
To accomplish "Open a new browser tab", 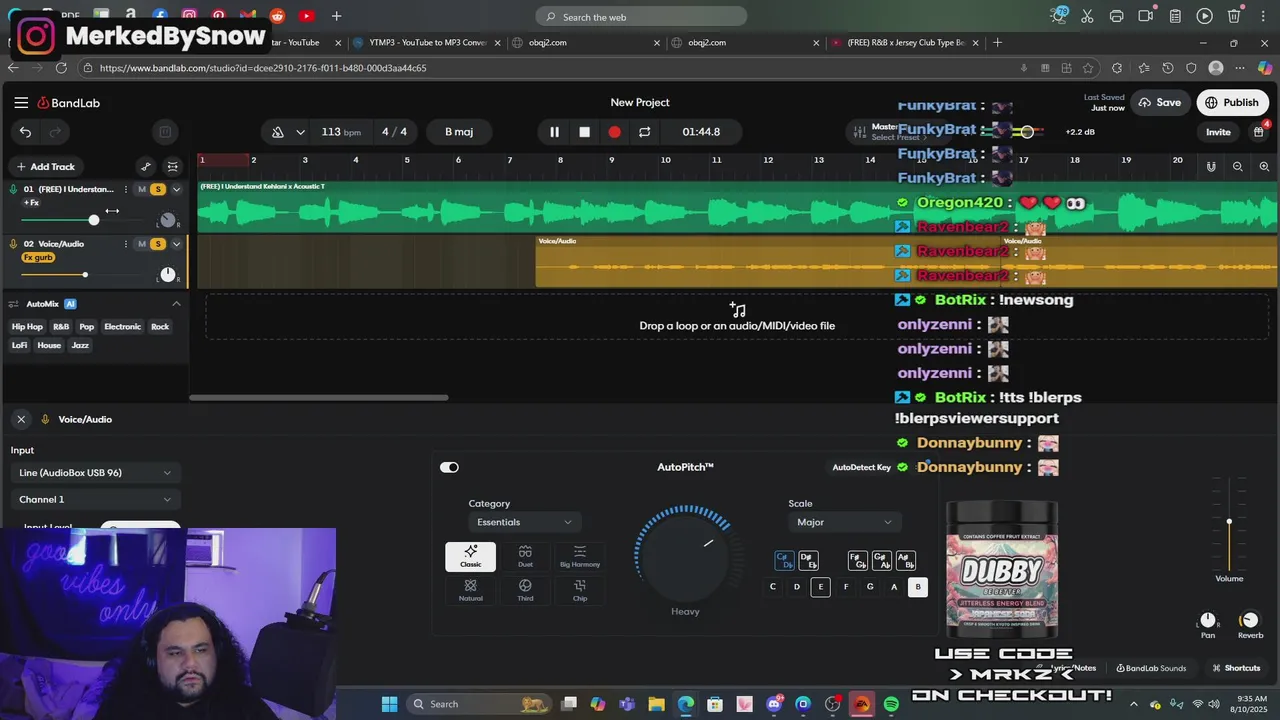I will 997,43.
